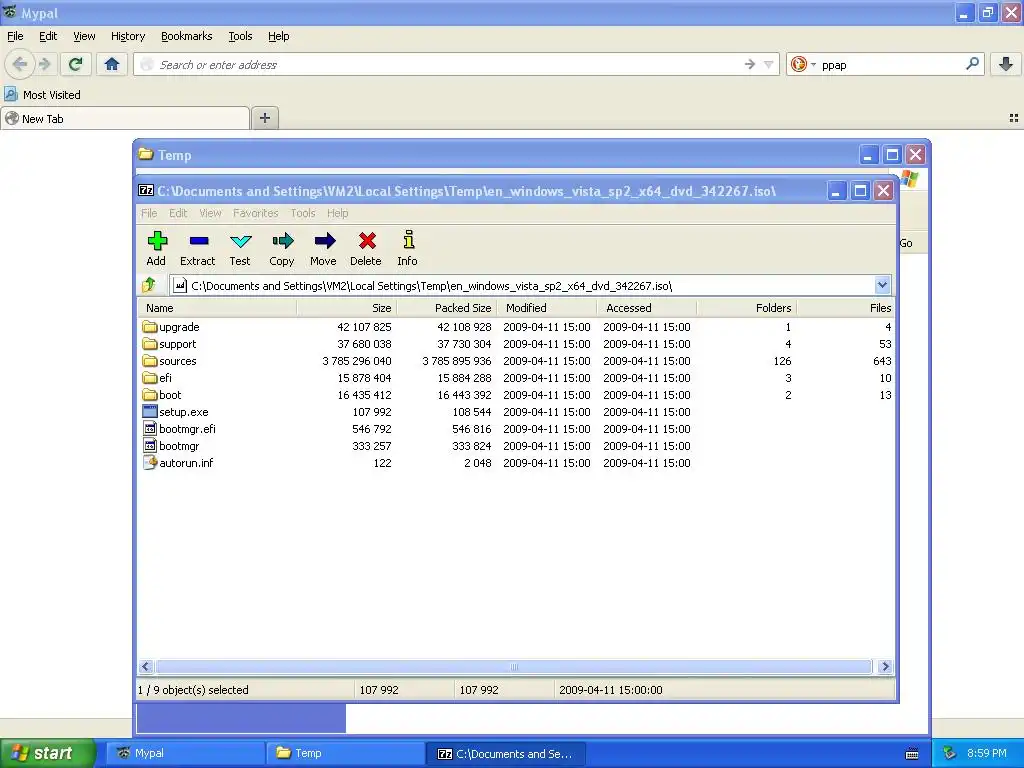
Task: Open the File menu in 7-Zip
Action: coord(149,213)
